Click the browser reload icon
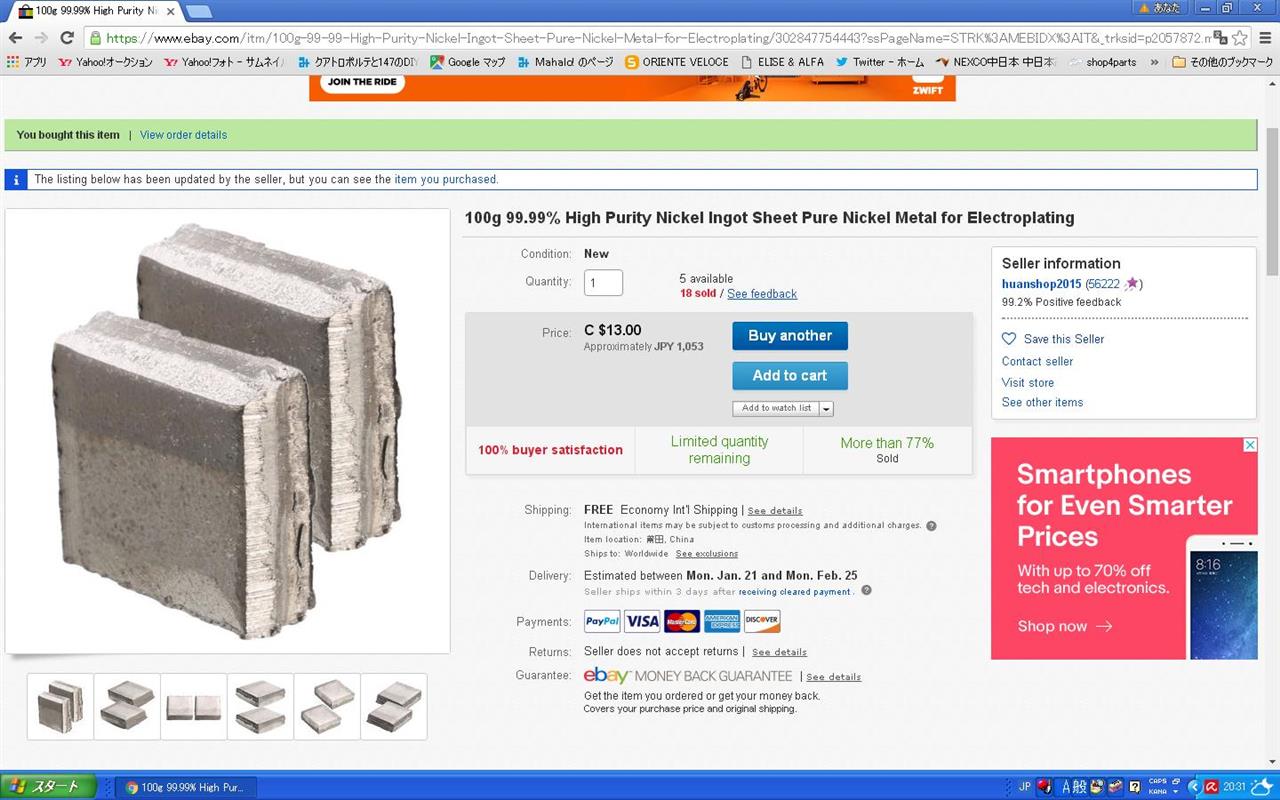1280x800 pixels. [x=67, y=38]
